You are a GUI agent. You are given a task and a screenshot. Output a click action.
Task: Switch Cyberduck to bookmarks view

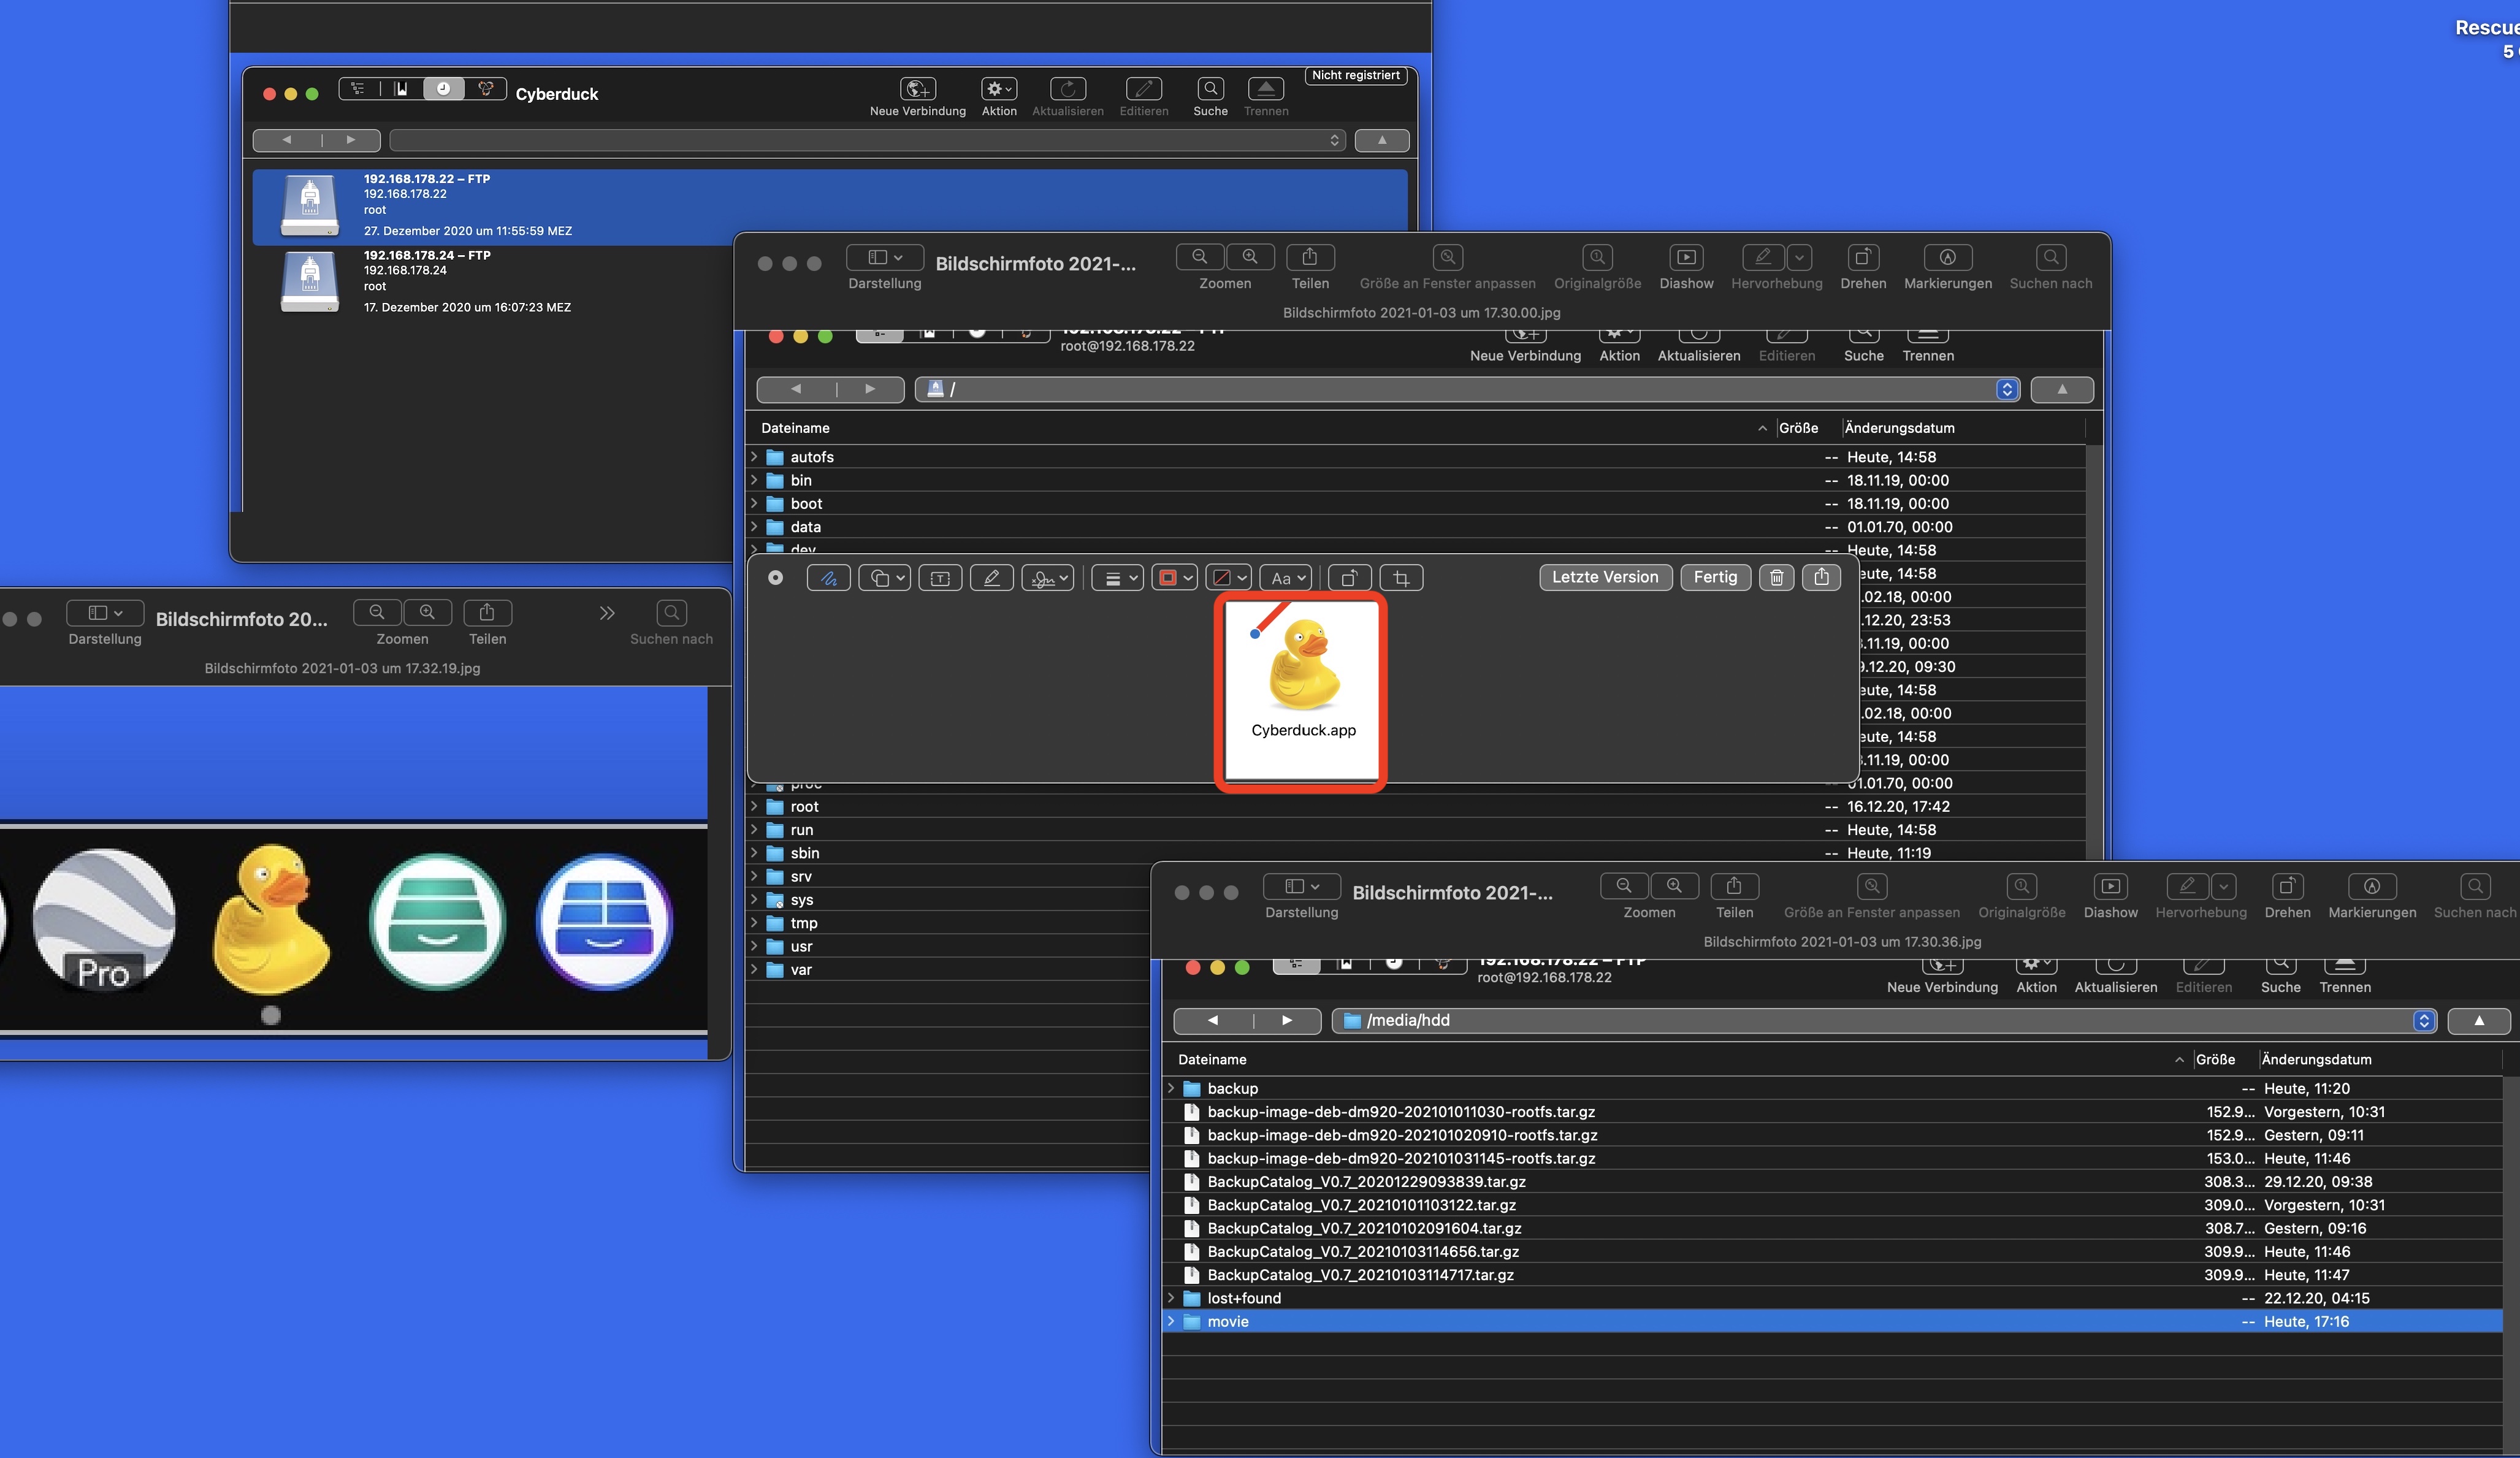pos(401,89)
